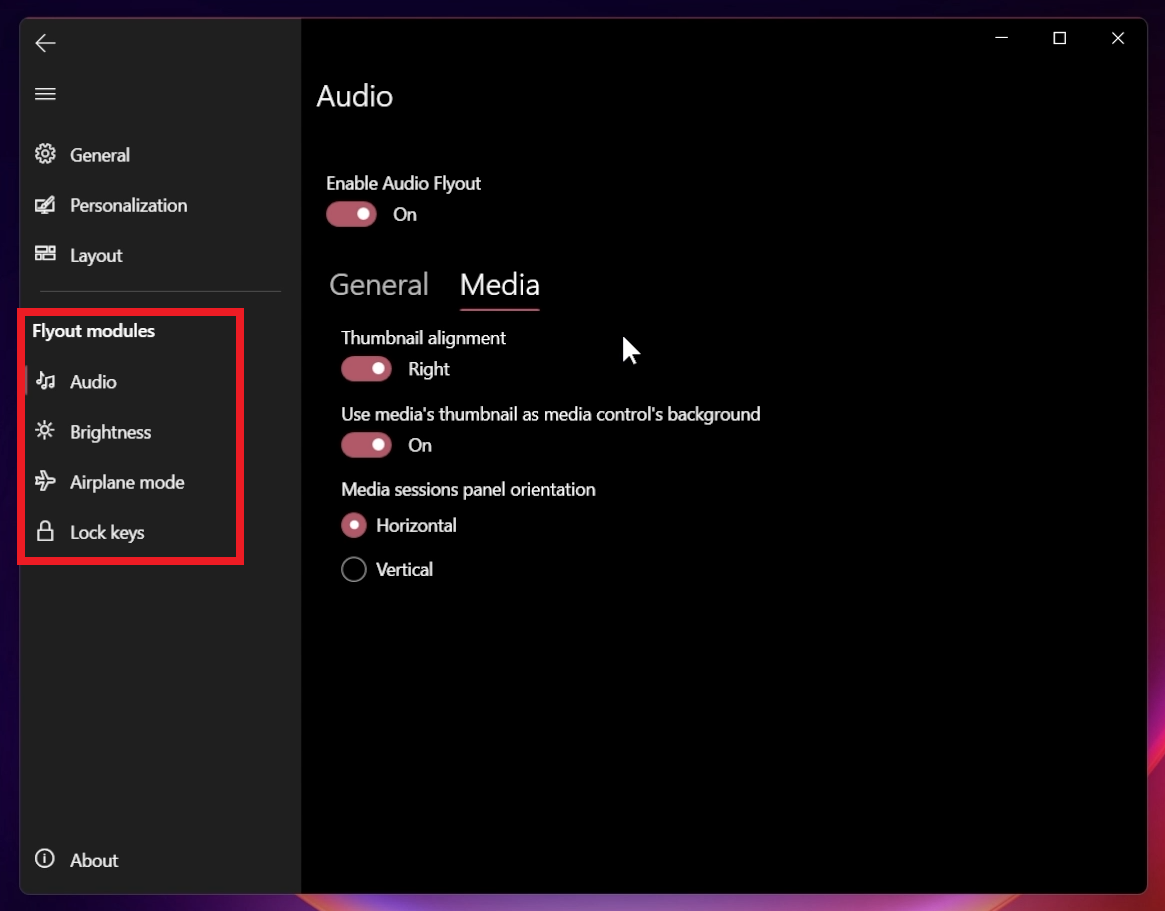This screenshot has width=1165, height=911.
Task: Select the Horizontal orientation radio button
Action: point(353,525)
